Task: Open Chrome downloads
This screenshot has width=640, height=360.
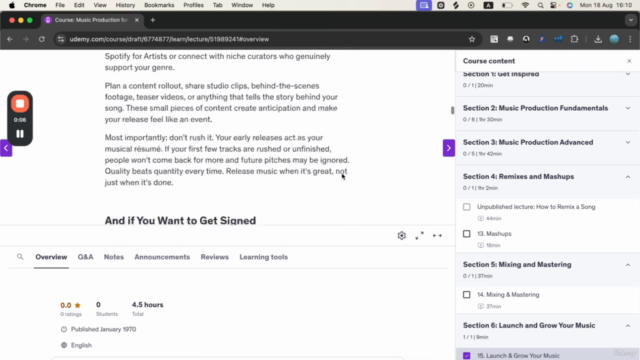Action: pos(598,39)
